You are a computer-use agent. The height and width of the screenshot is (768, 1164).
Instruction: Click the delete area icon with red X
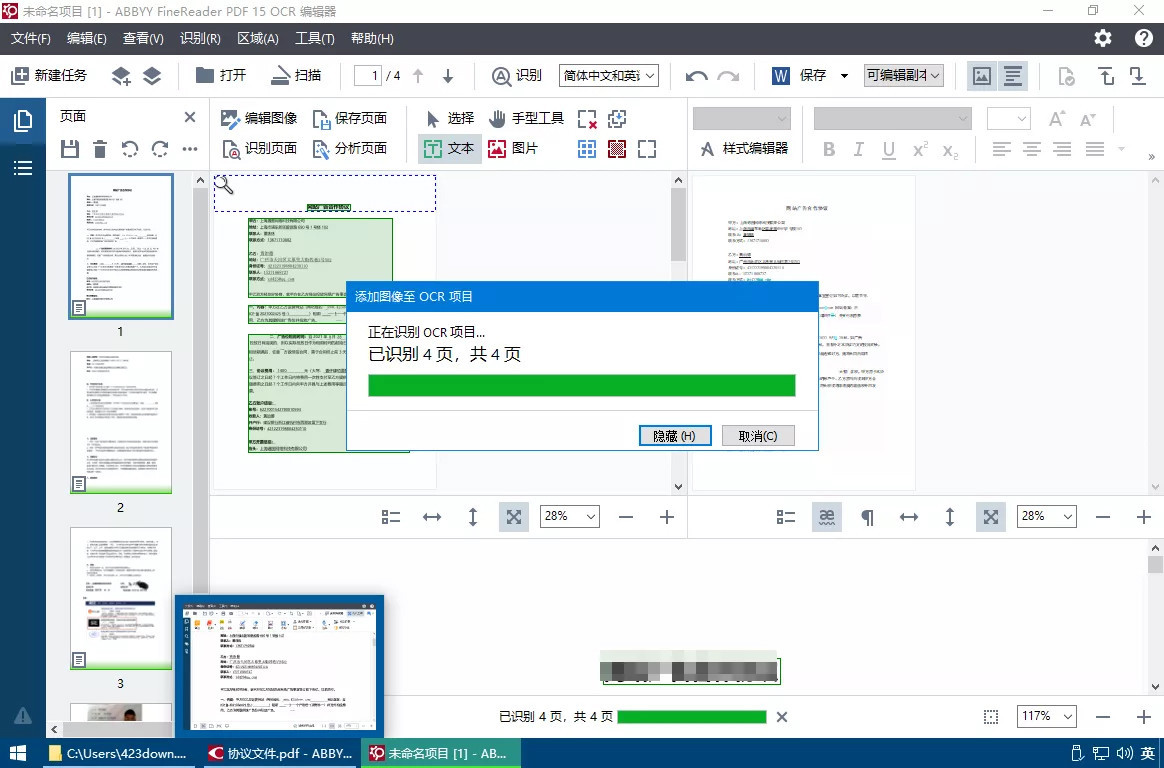[586, 119]
